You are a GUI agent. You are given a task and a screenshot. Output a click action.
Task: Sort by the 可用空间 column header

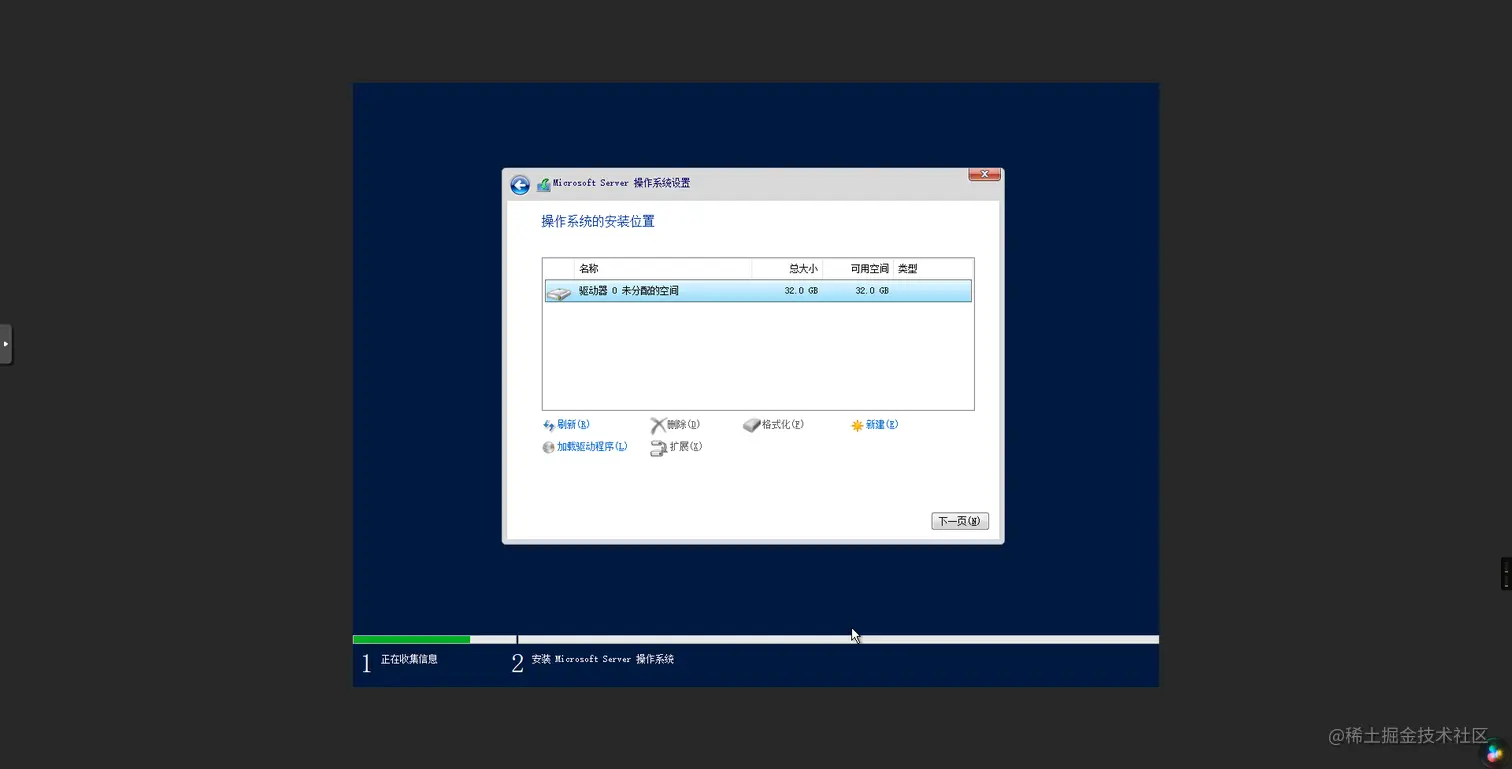coord(858,269)
